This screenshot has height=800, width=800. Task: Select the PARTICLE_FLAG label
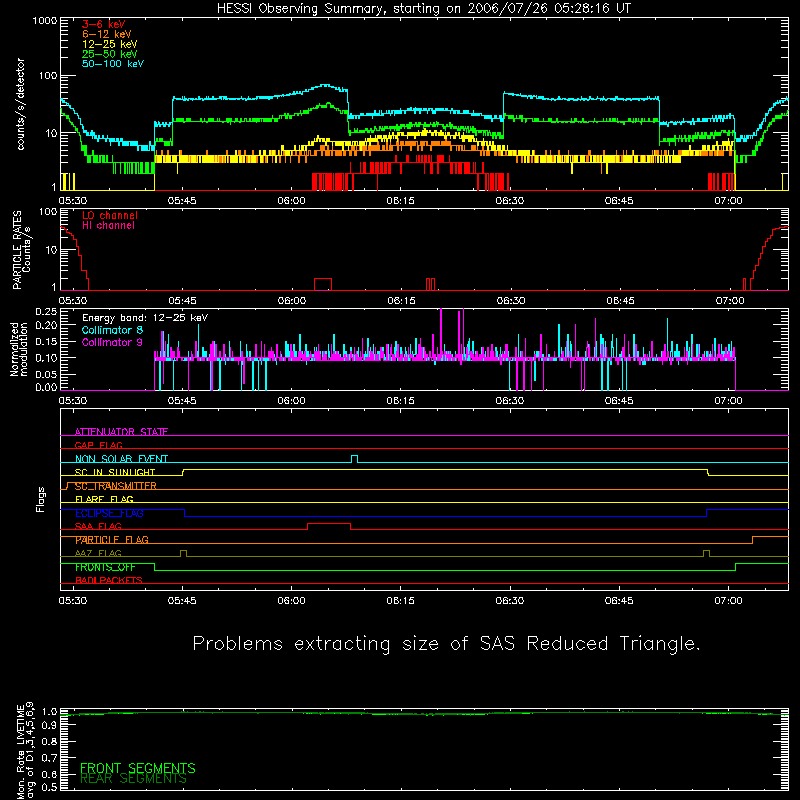tap(112, 540)
